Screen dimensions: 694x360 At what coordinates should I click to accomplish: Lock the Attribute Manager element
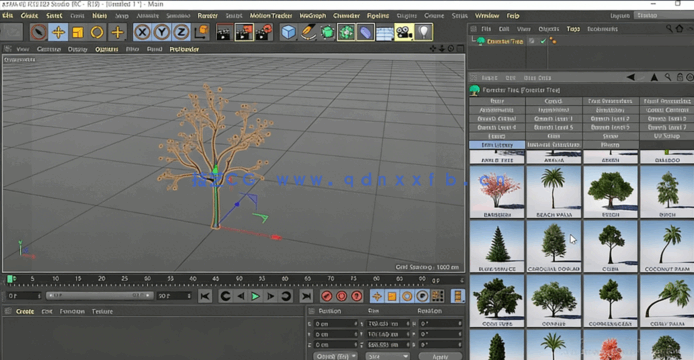pos(680,77)
